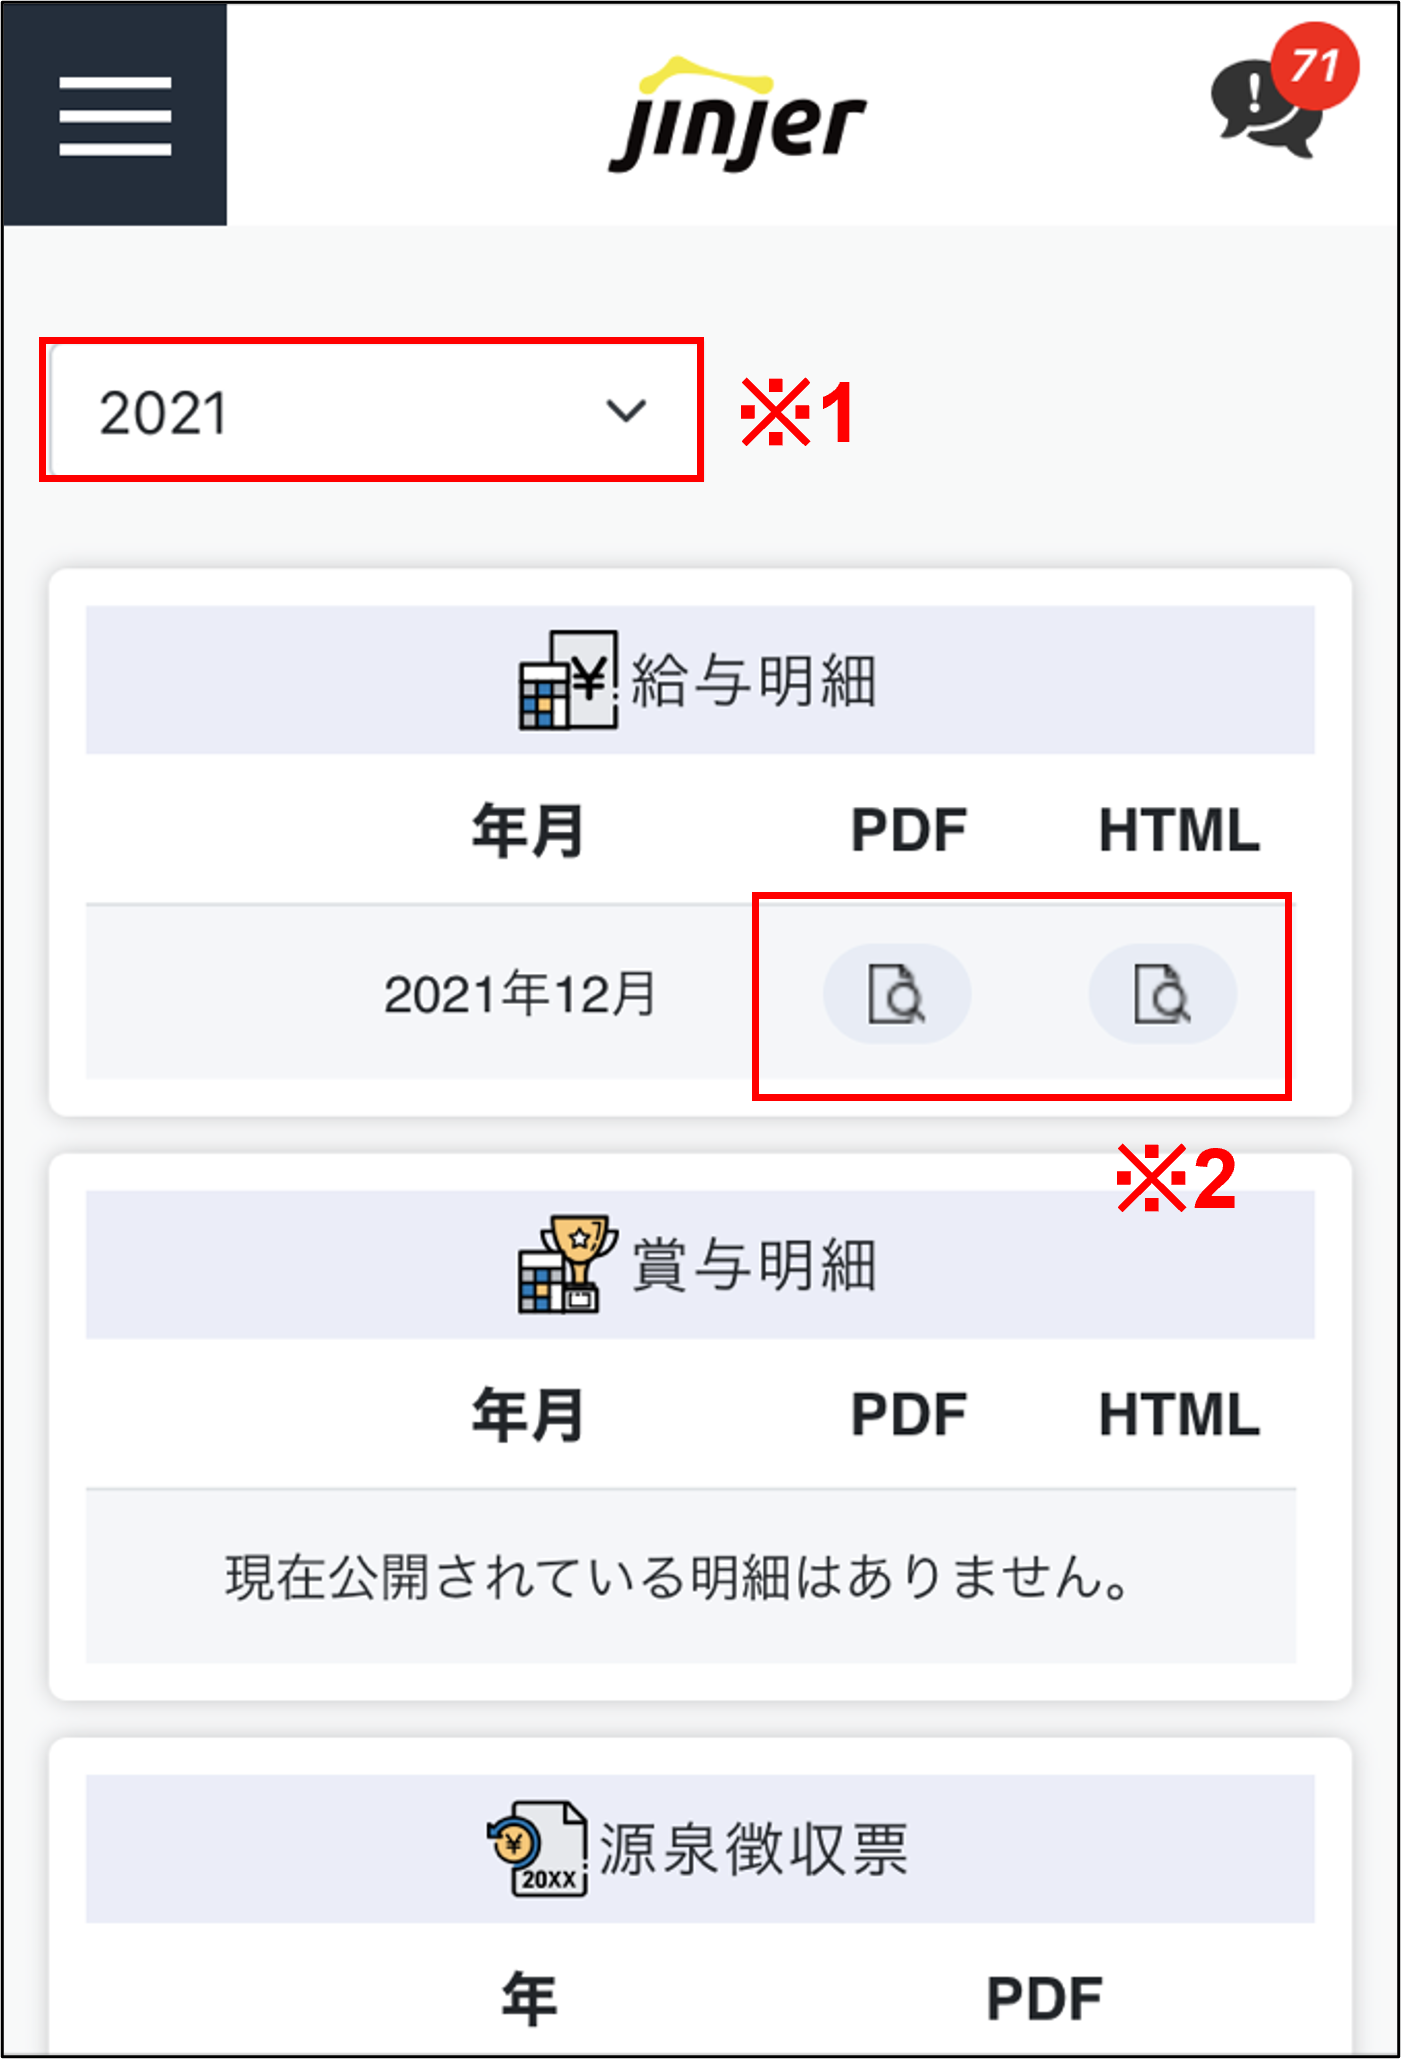Click the 賞与明細 trophy icon
Screen dimensions: 1401x2059
point(568,1264)
